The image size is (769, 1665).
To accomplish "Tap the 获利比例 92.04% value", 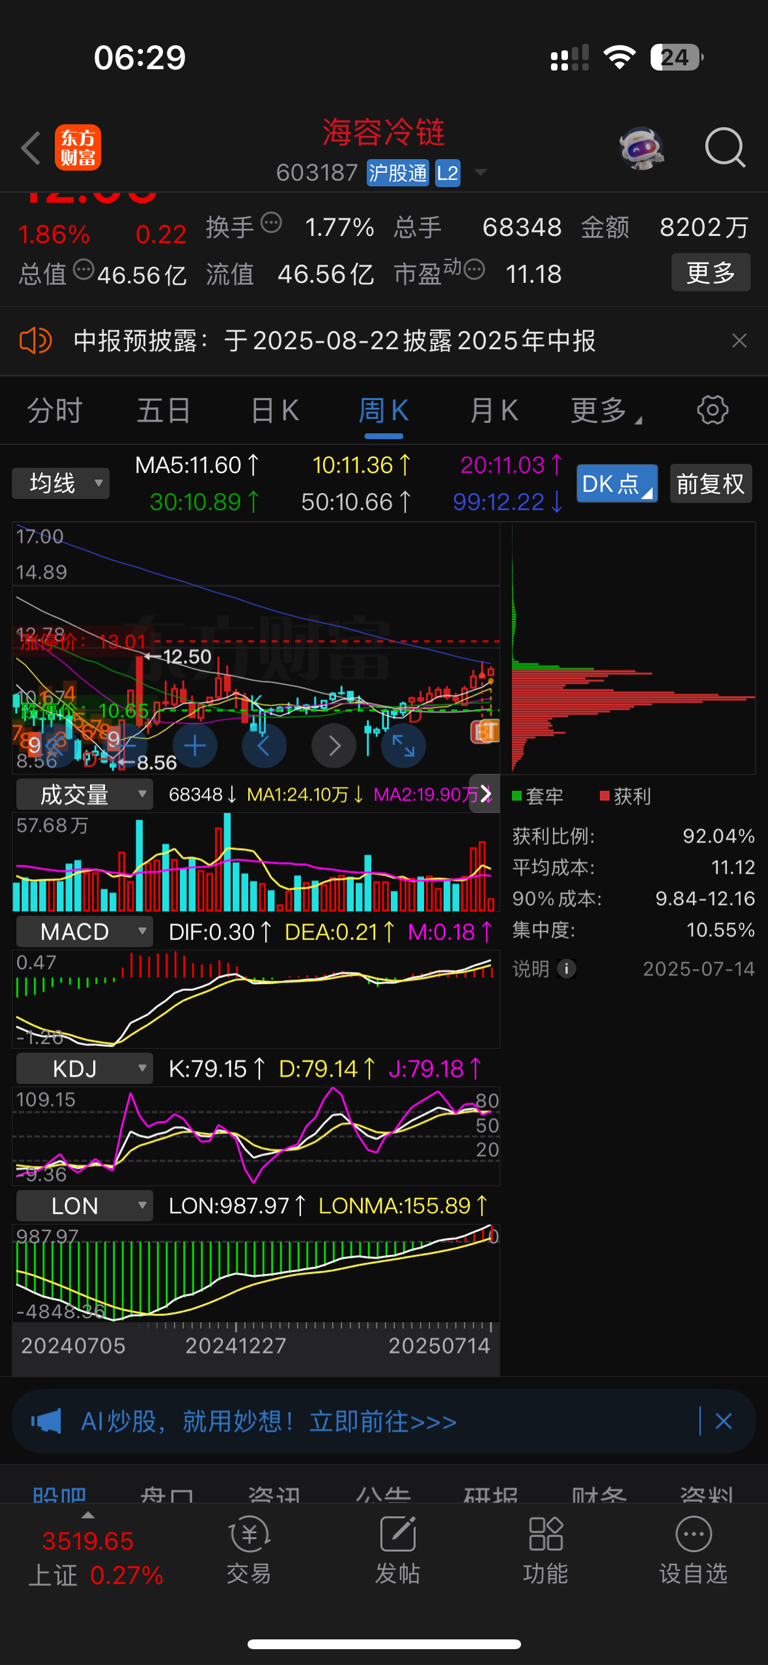I will point(719,836).
